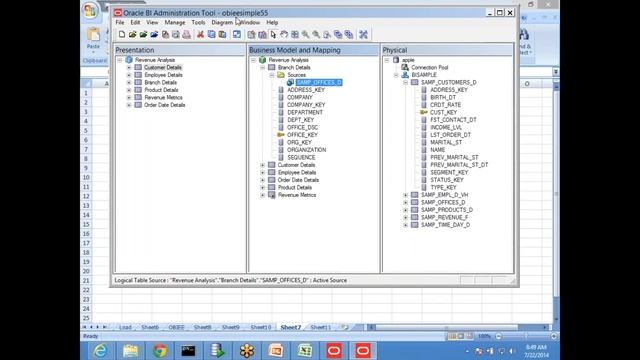Collapse the Sources folder node
The width and height of the screenshot is (640, 360).
point(272,75)
